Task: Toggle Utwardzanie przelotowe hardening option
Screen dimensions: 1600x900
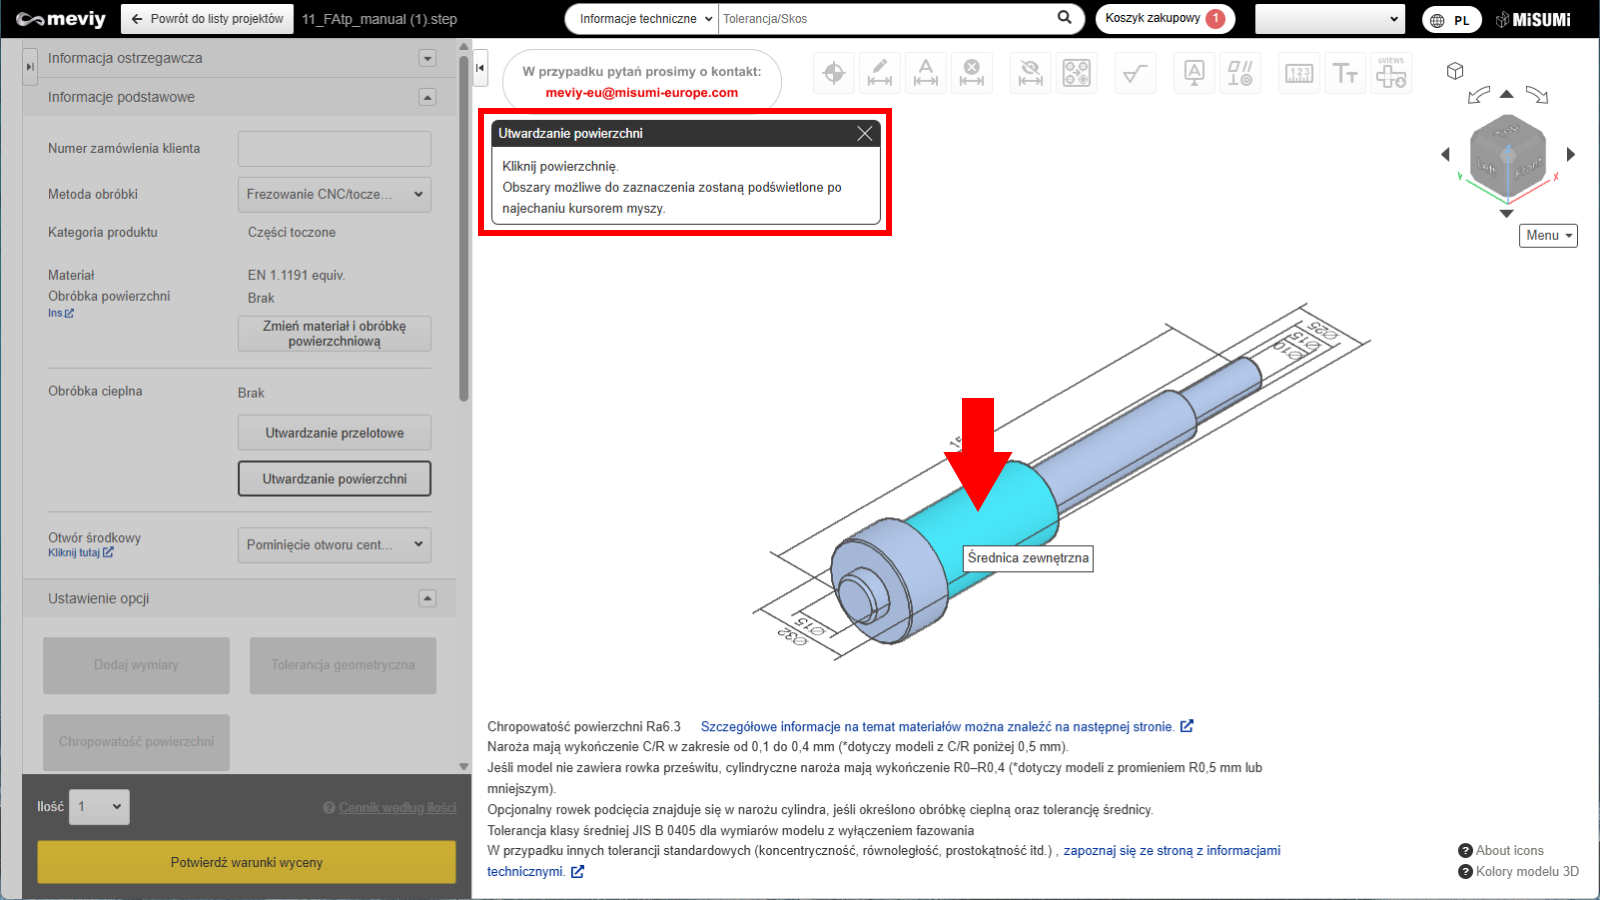Action: [334, 433]
